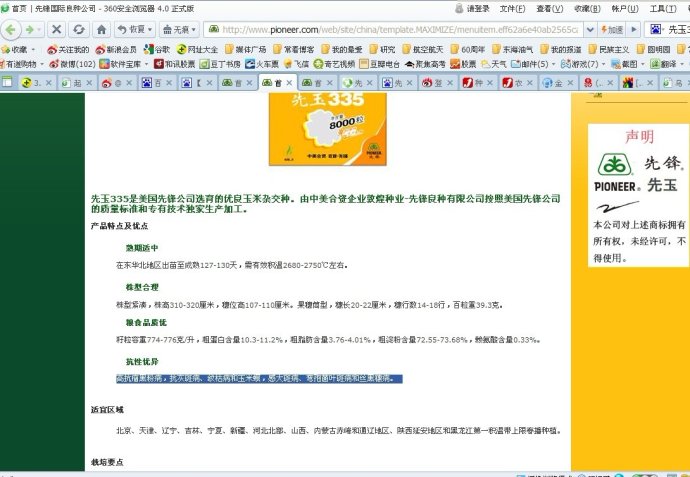Stop loading with the X button
Image resolution: width=690 pixels, height=477 pixels.
(x=56, y=29)
